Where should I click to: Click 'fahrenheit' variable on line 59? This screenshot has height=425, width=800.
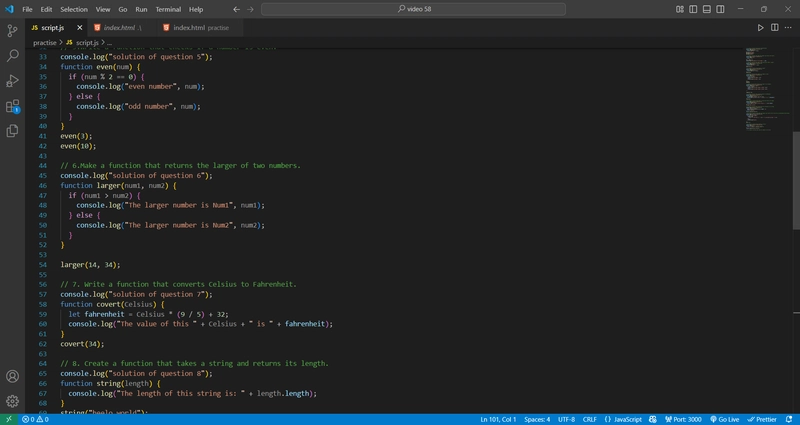(104, 314)
